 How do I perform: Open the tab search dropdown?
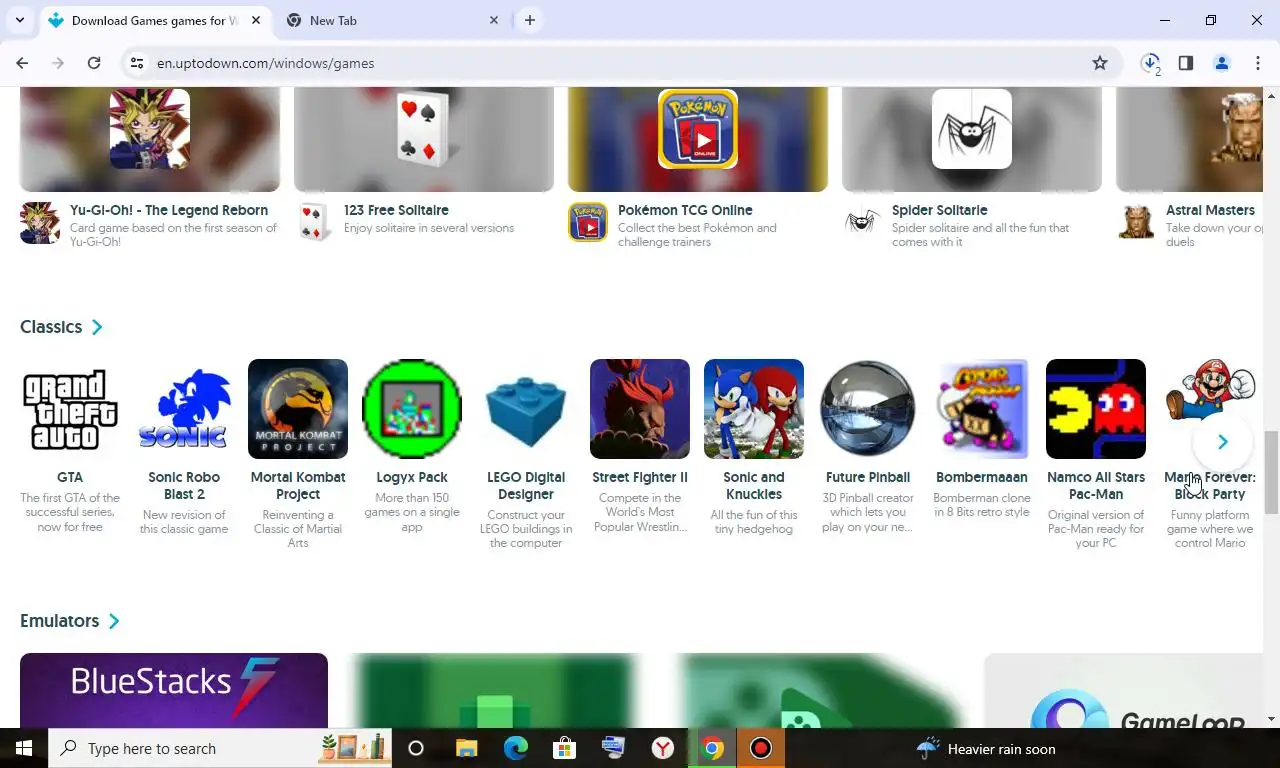19,20
